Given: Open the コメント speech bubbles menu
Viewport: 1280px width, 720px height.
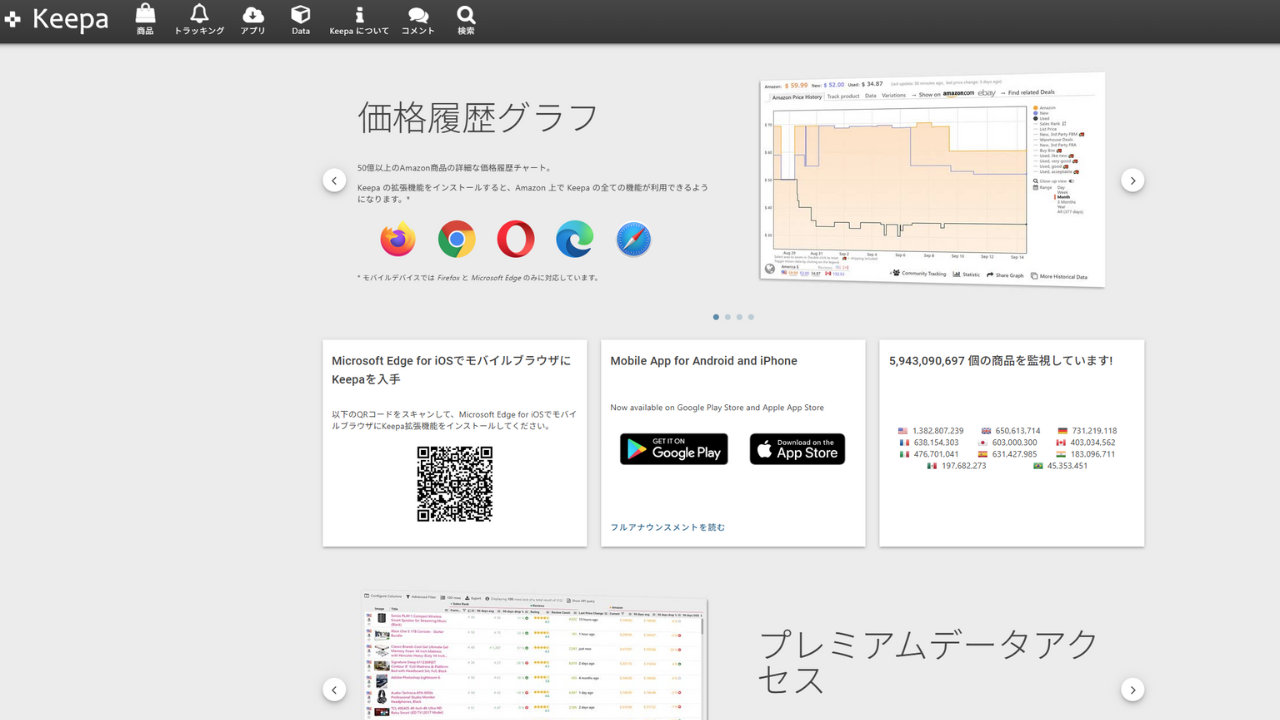Looking at the screenshot, I should click(418, 20).
